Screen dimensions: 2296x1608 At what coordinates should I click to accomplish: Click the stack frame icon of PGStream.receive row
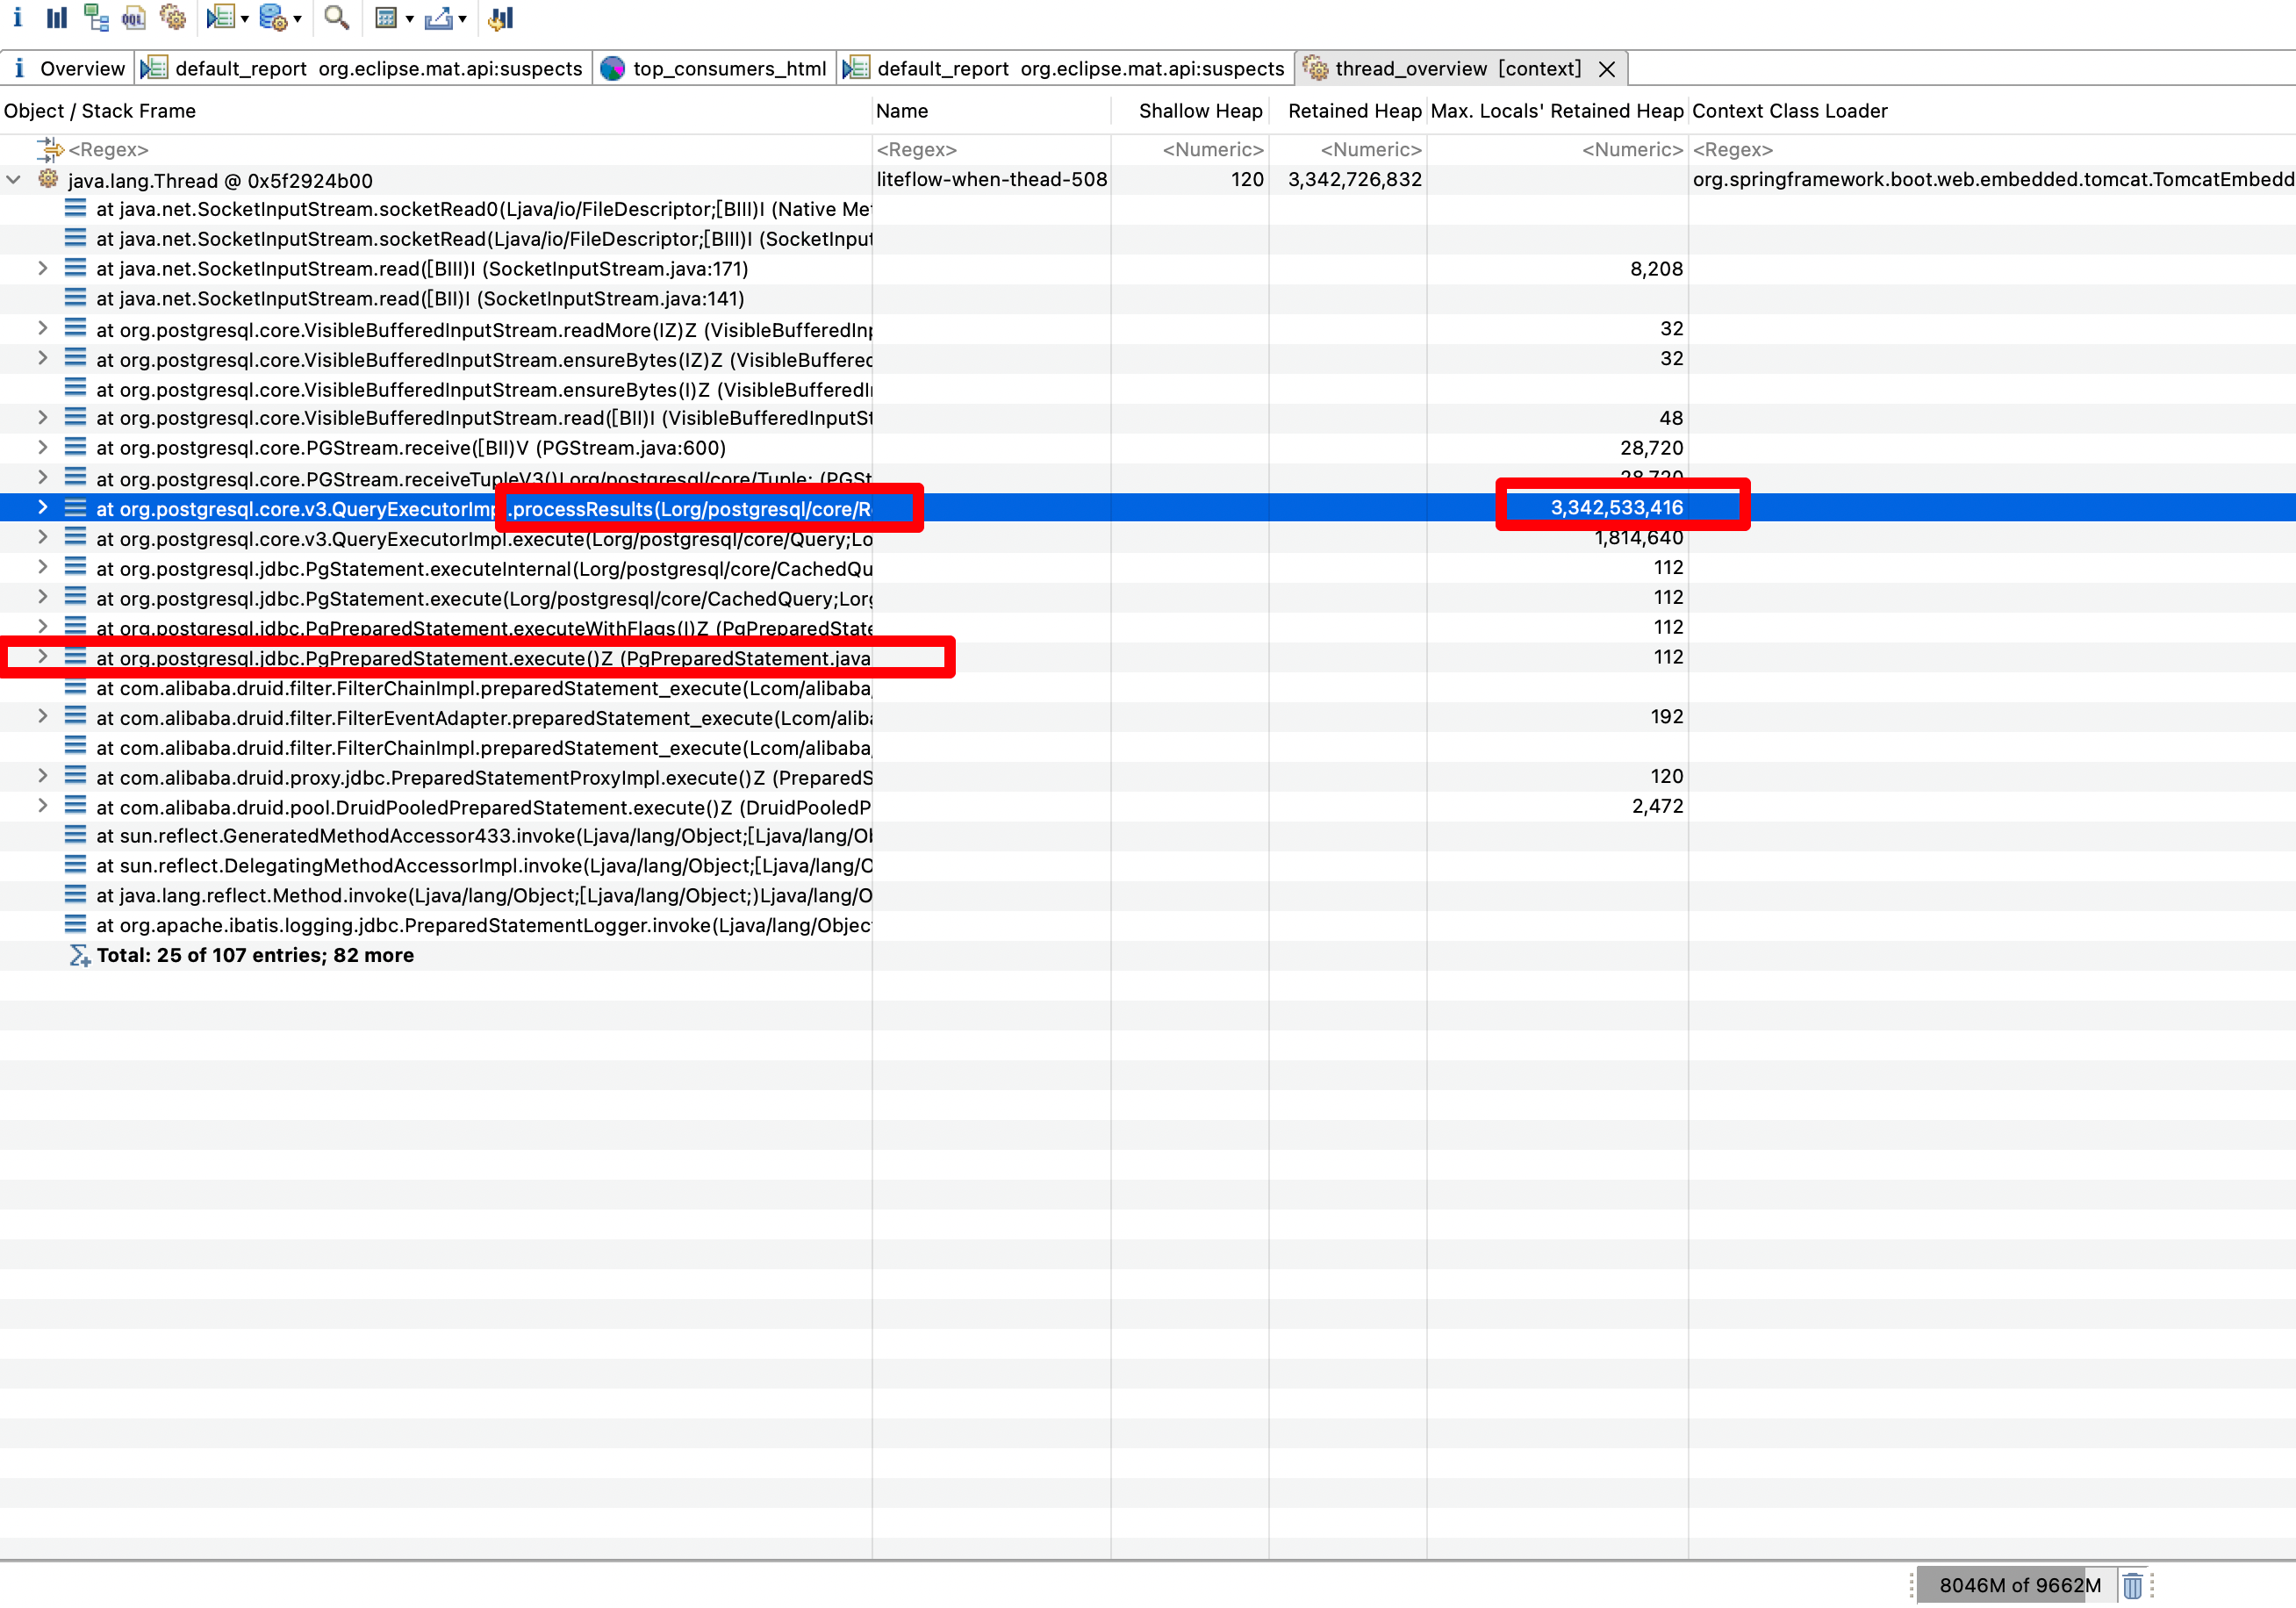pyautogui.click(x=75, y=447)
